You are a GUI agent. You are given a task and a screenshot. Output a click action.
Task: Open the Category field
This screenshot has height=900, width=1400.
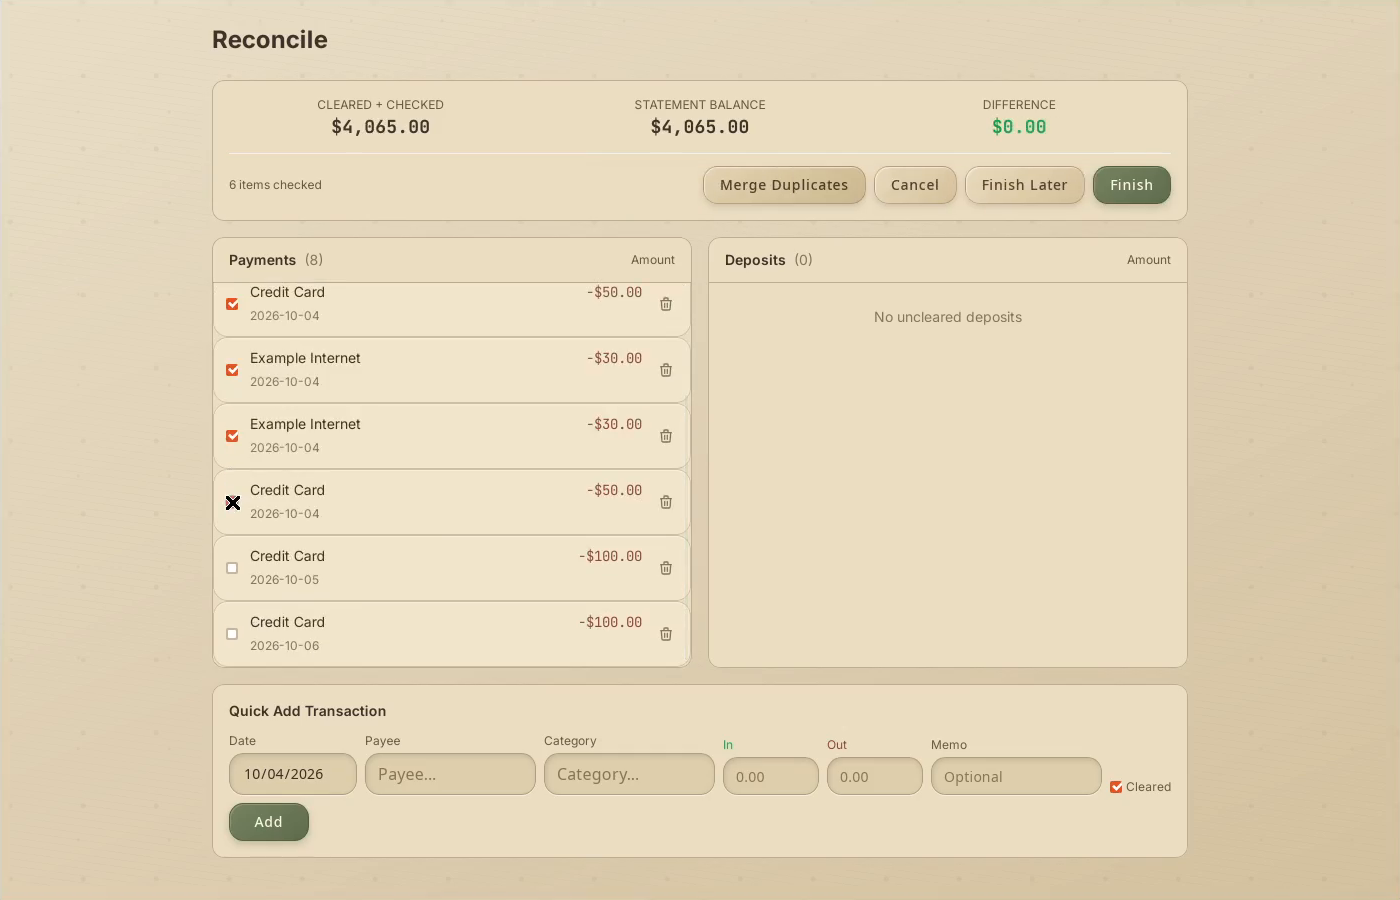click(629, 774)
